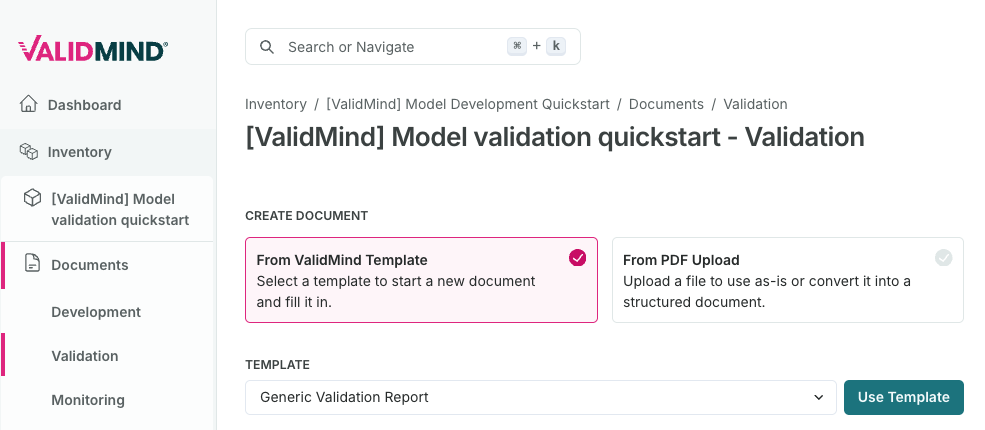
Task: Choose the From PDF Upload card
Action: pyautogui.click(x=788, y=280)
